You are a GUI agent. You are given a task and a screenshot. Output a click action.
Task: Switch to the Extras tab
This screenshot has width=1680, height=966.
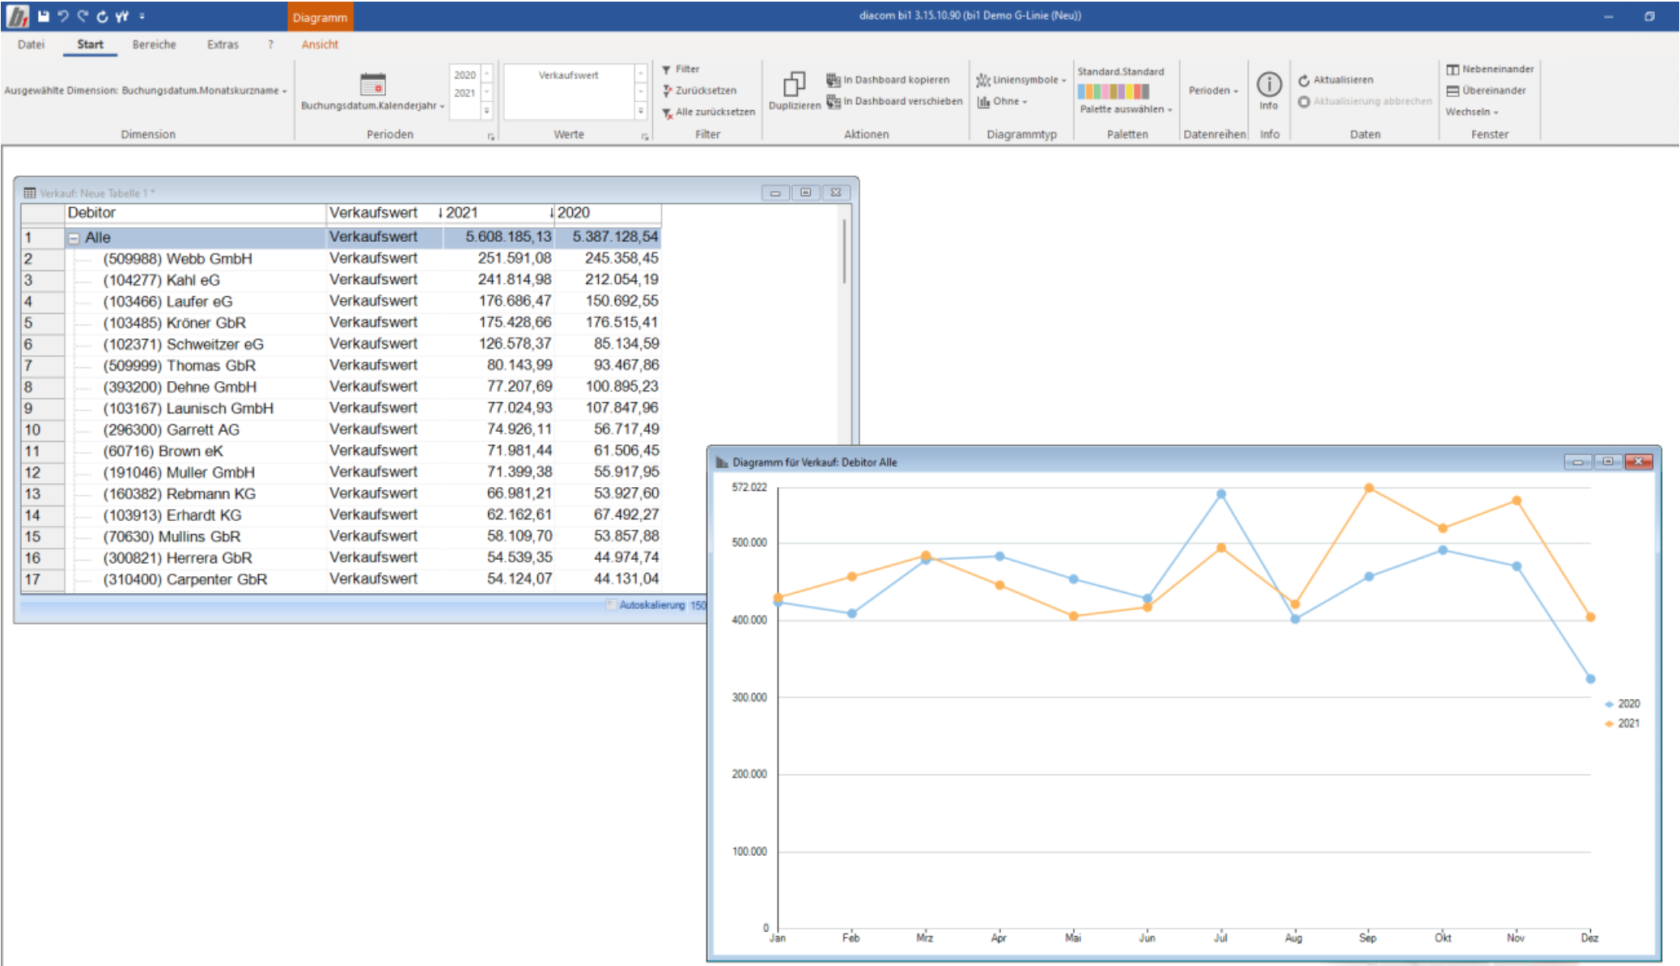click(x=223, y=45)
